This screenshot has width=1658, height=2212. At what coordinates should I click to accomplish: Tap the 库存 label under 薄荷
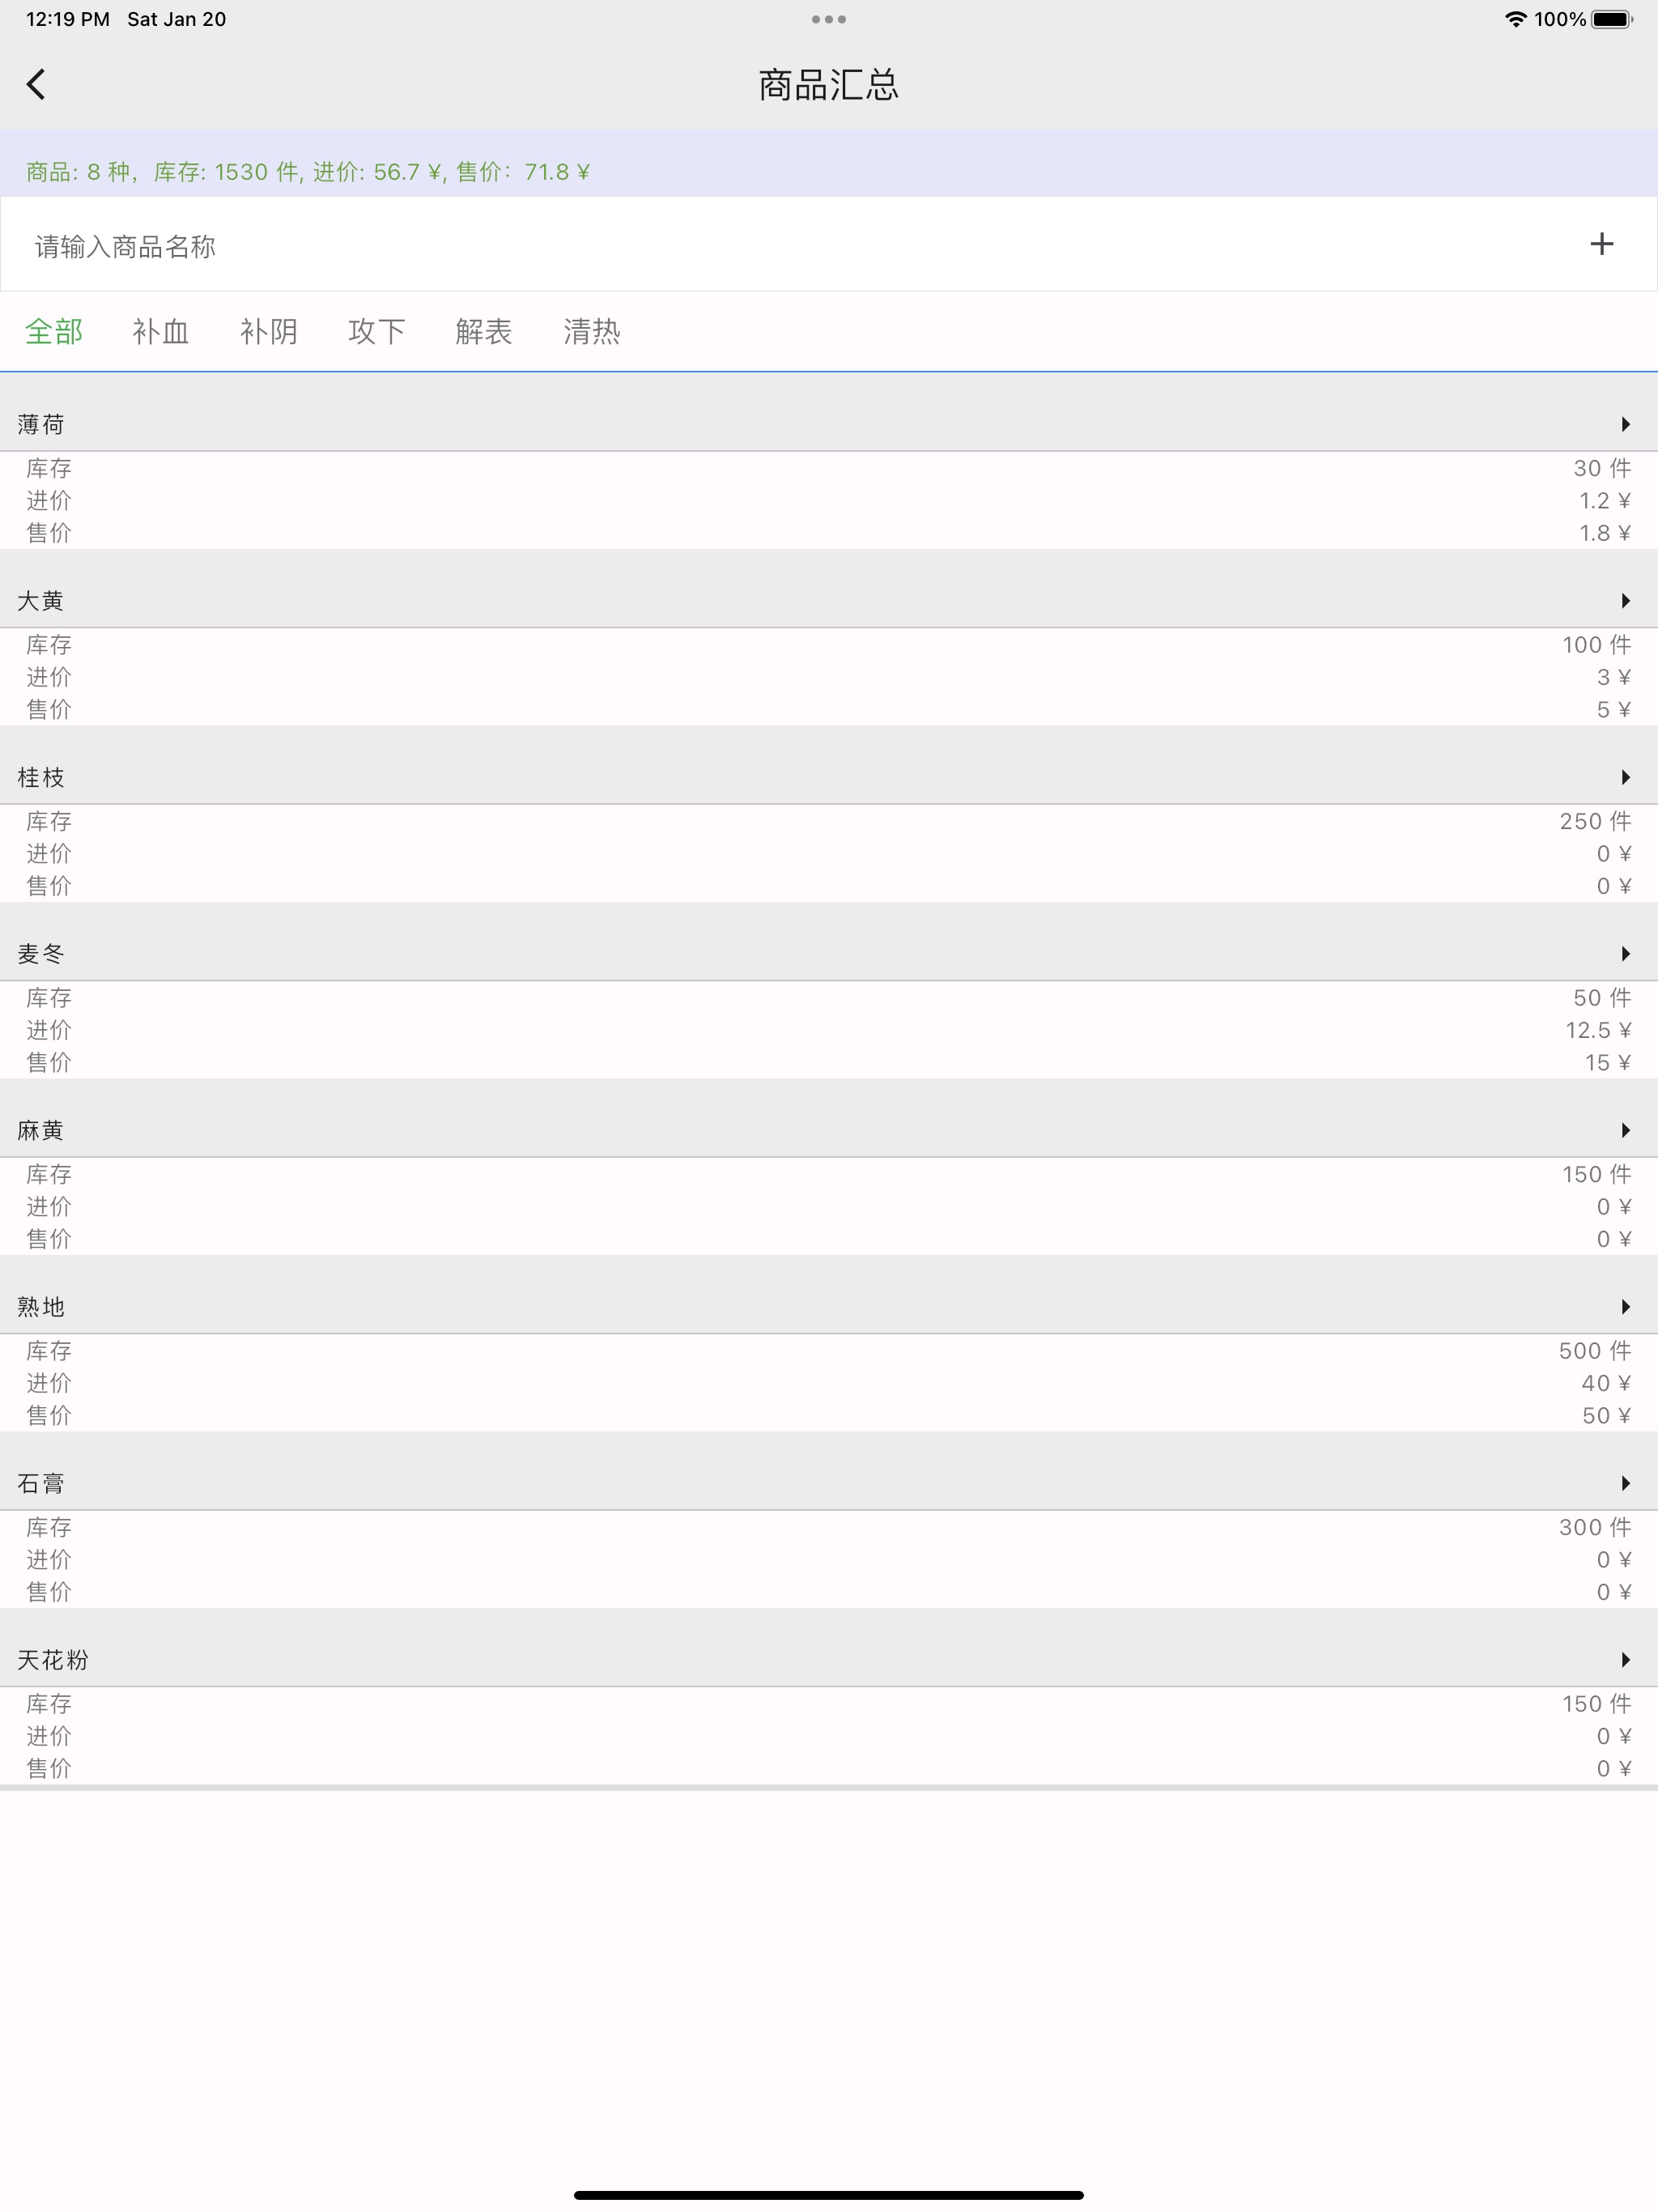(x=49, y=468)
